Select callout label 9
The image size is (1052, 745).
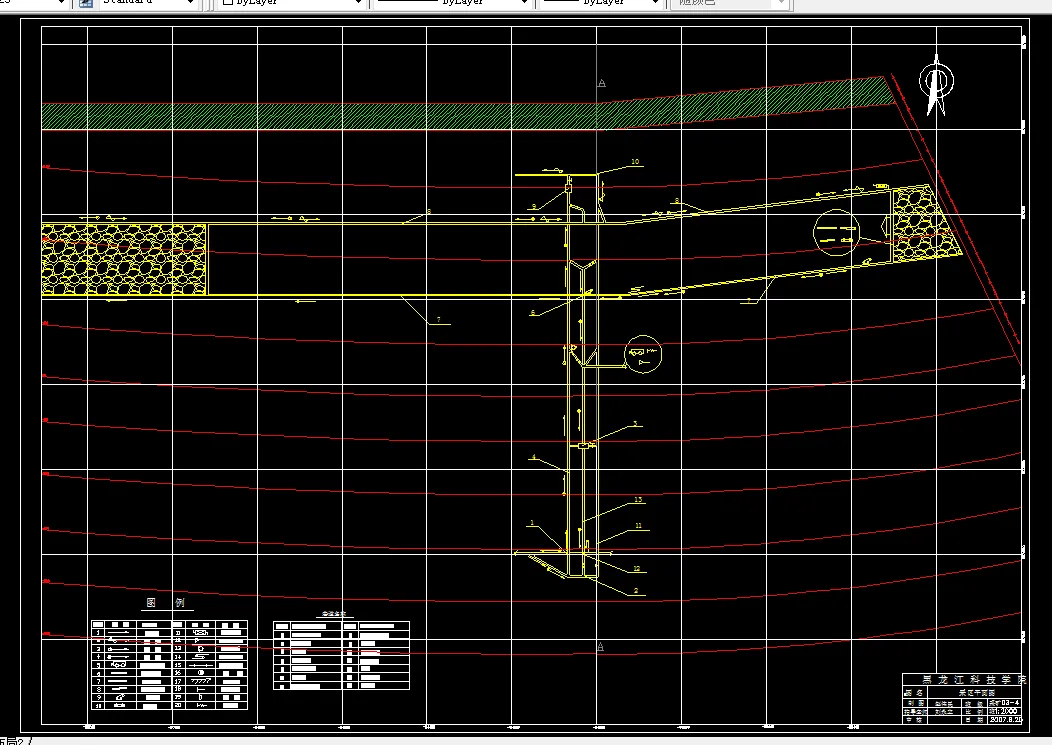point(534,207)
